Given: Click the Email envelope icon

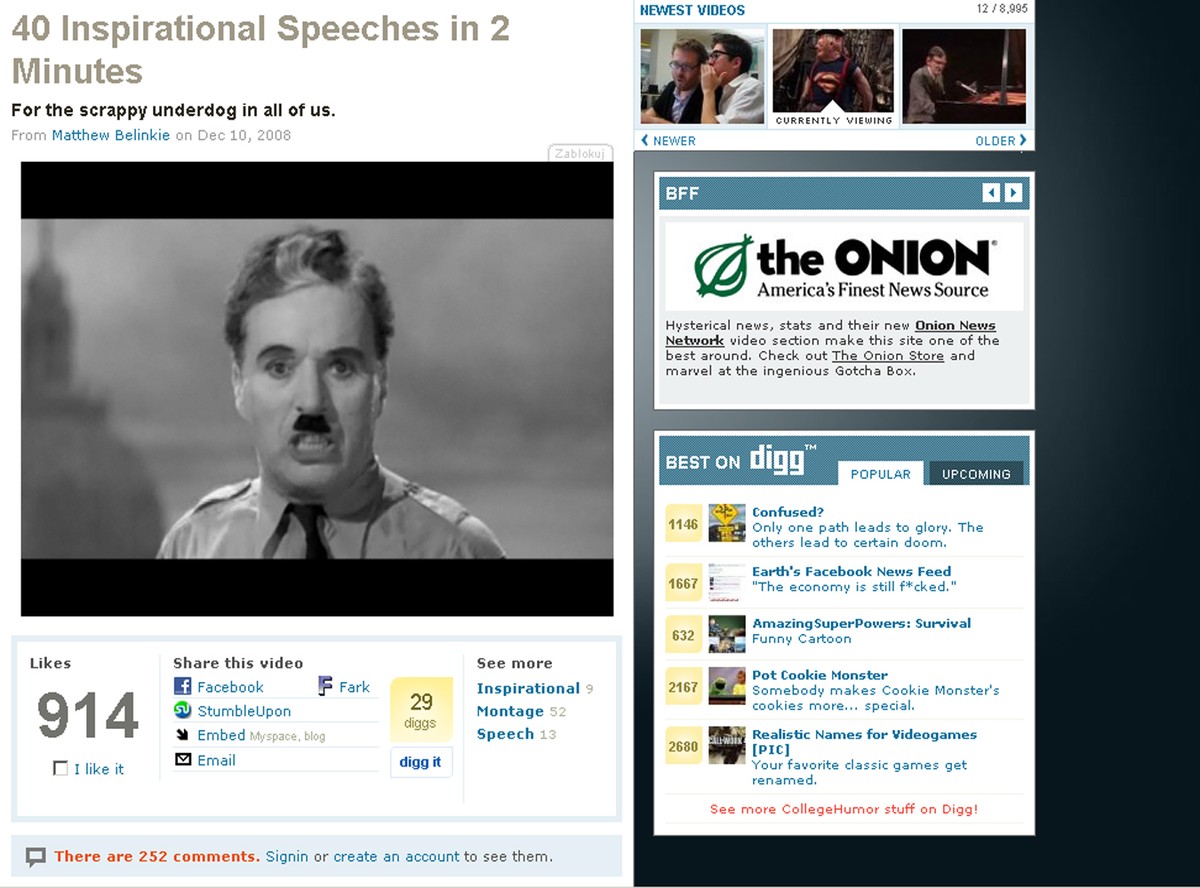Looking at the screenshot, I should [182, 760].
